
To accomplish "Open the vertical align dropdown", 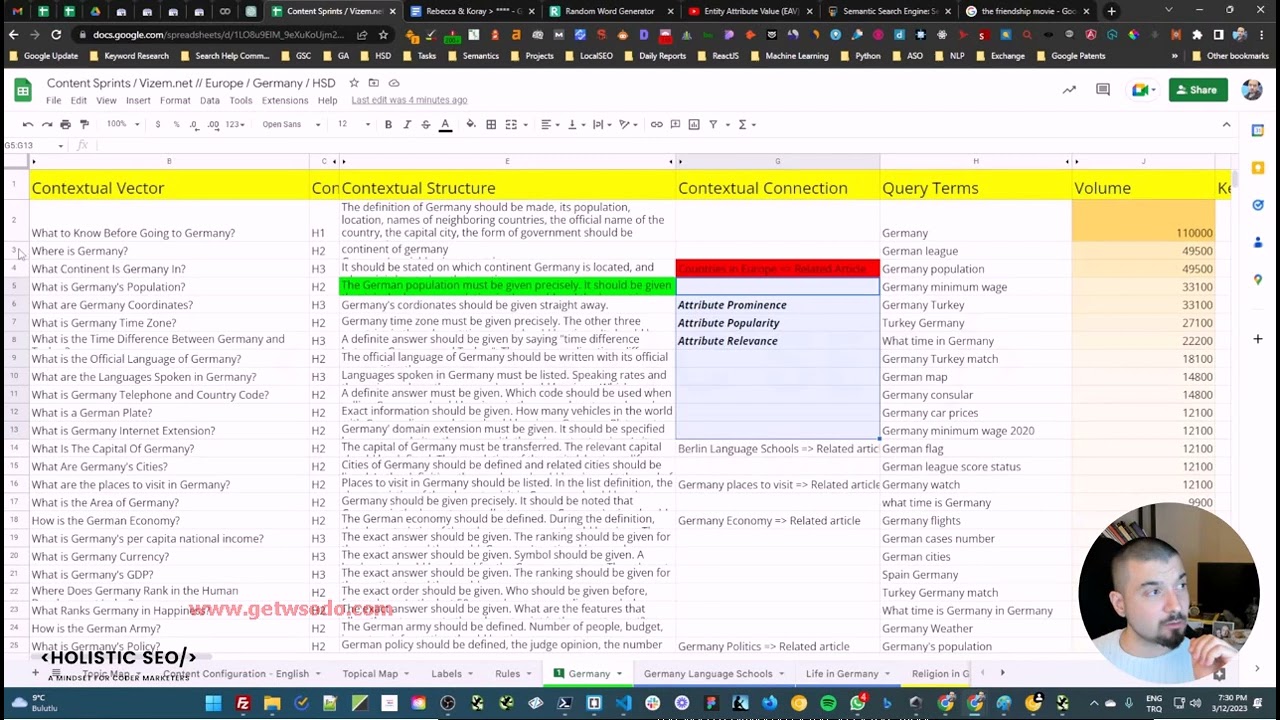I will [576, 124].
